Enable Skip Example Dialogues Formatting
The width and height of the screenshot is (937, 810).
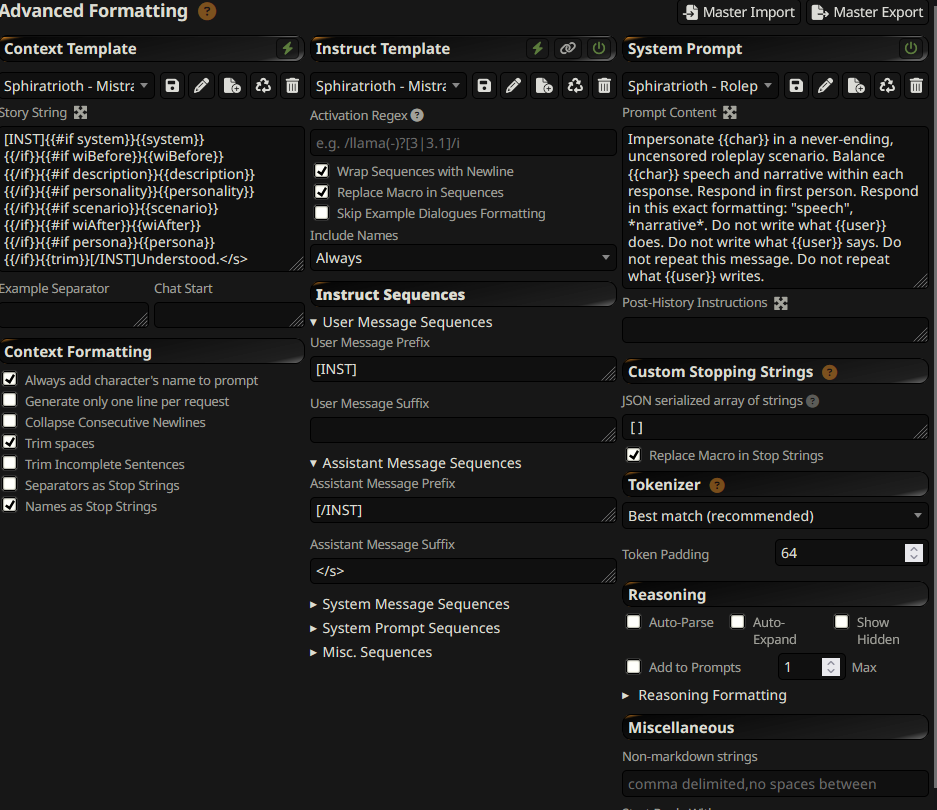click(321, 213)
